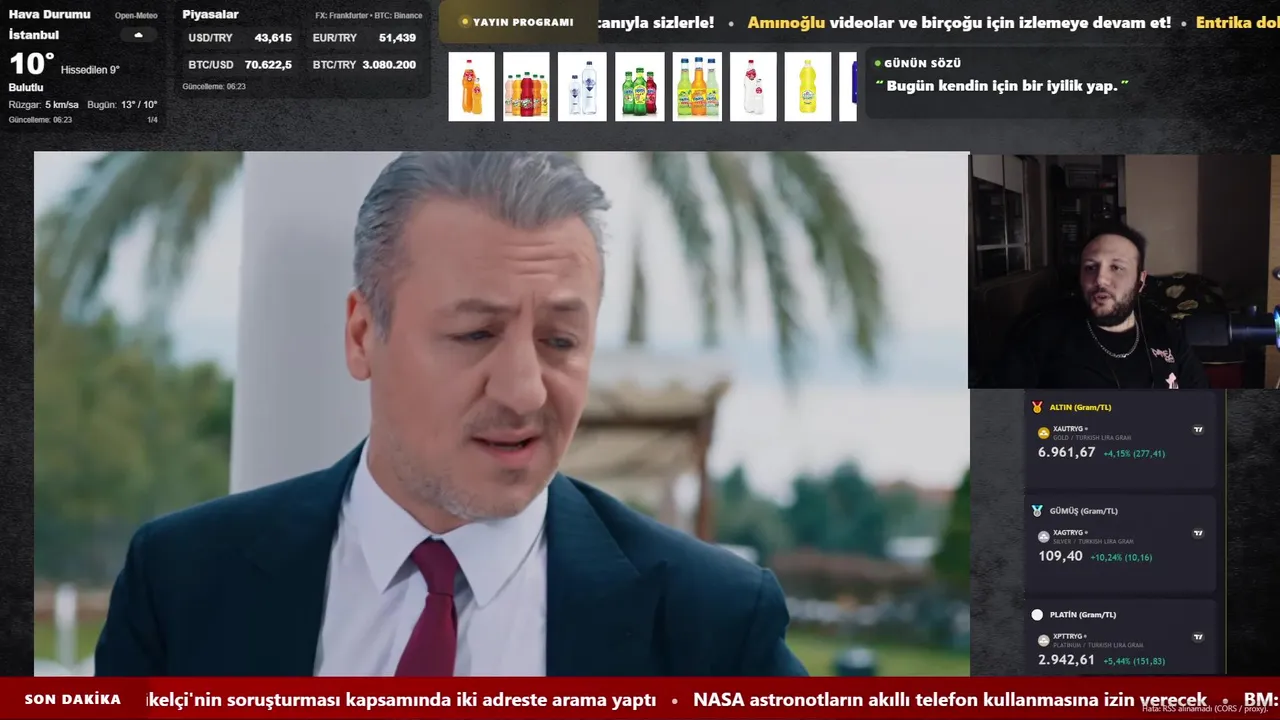Select the yellow lemonade bottle thumbnail
Viewport: 1280px width, 720px height.
pyautogui.click(x=808, y=87)
